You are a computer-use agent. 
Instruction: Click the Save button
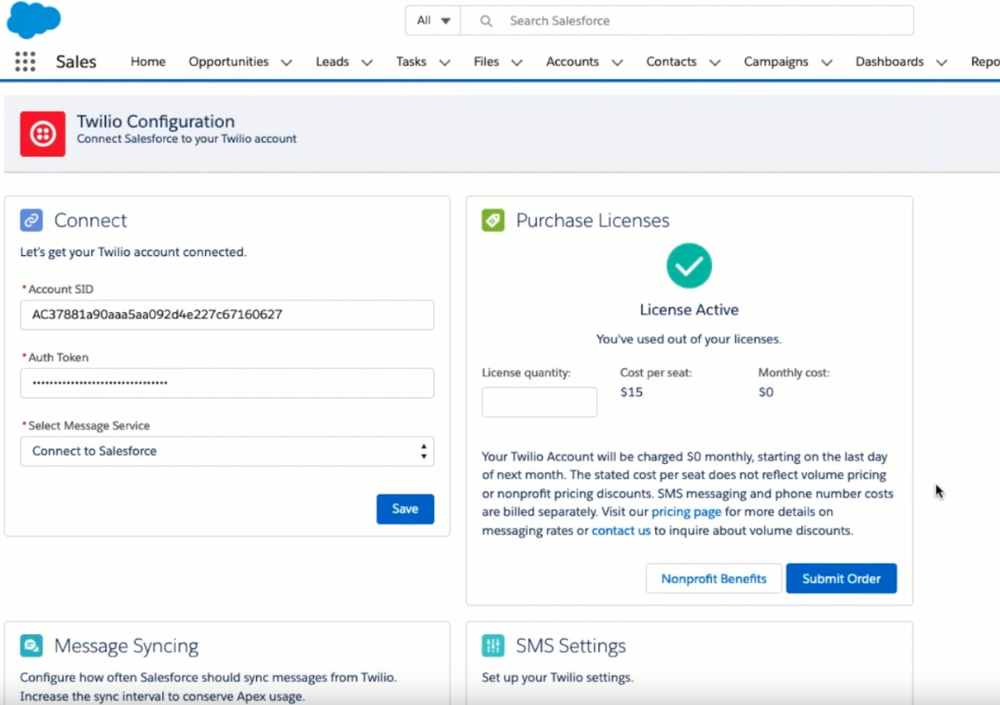(405, 509)
